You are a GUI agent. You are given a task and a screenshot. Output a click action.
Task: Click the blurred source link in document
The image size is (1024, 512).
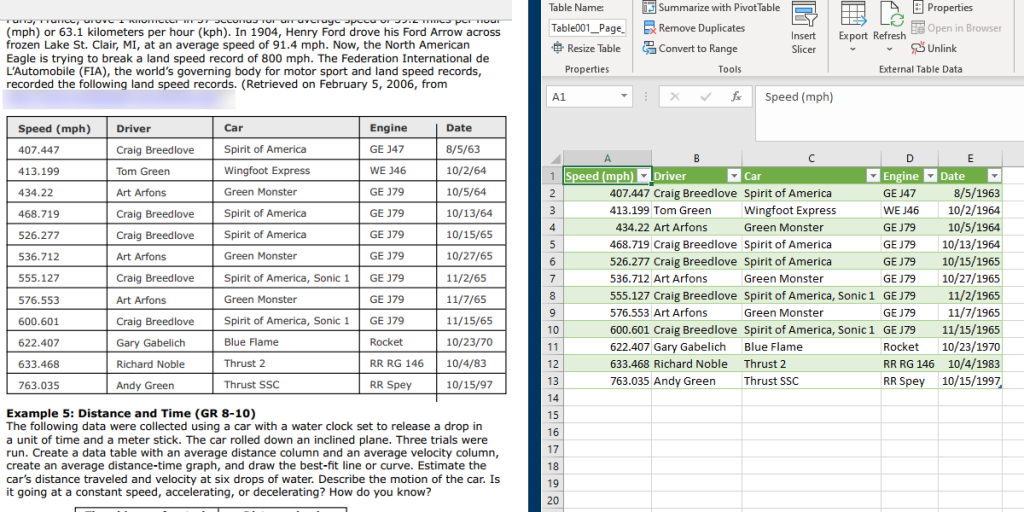[x=119, y=99]
